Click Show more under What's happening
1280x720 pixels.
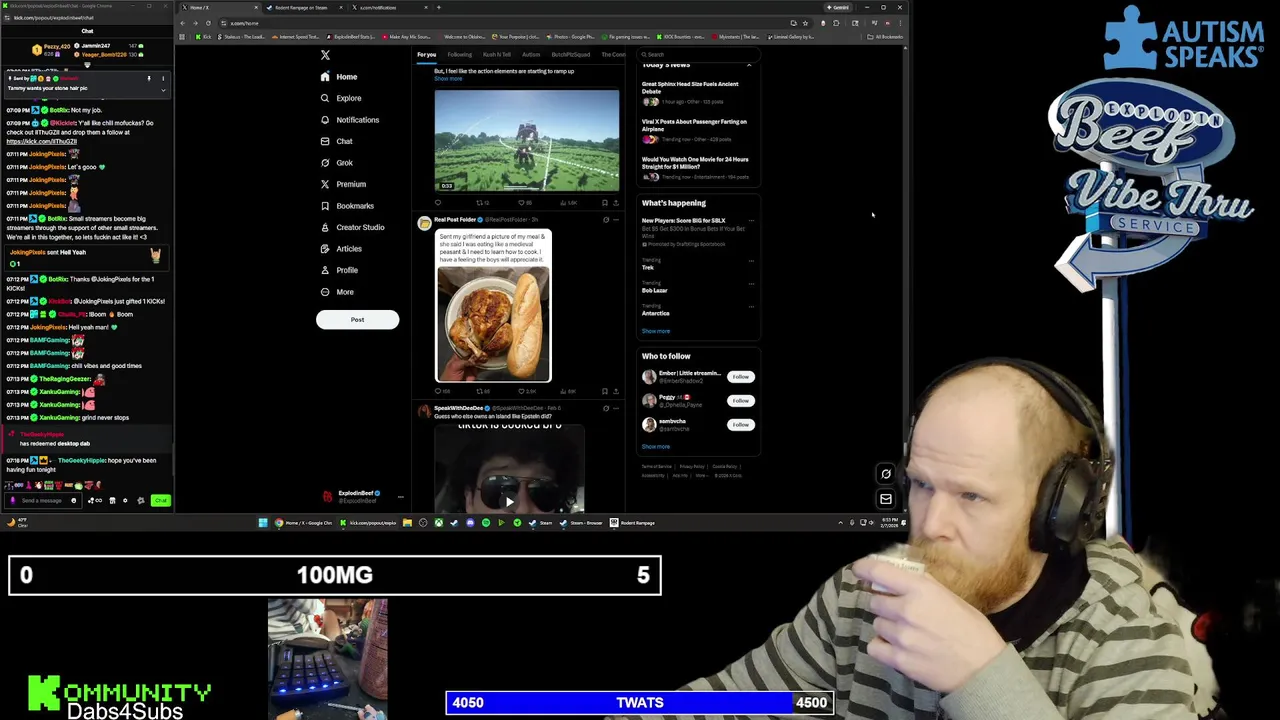coord(656,331)
